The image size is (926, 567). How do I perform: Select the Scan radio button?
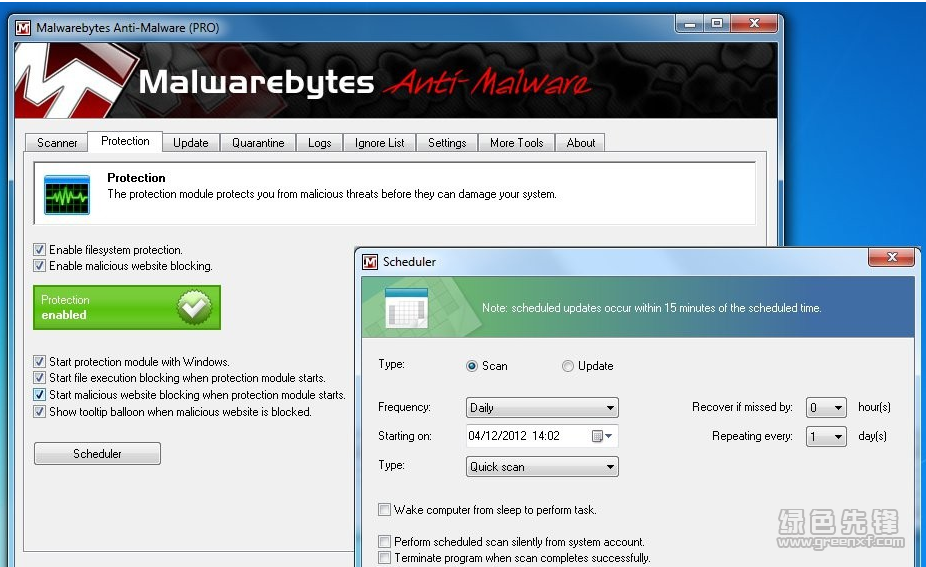[x=472, y=366]
